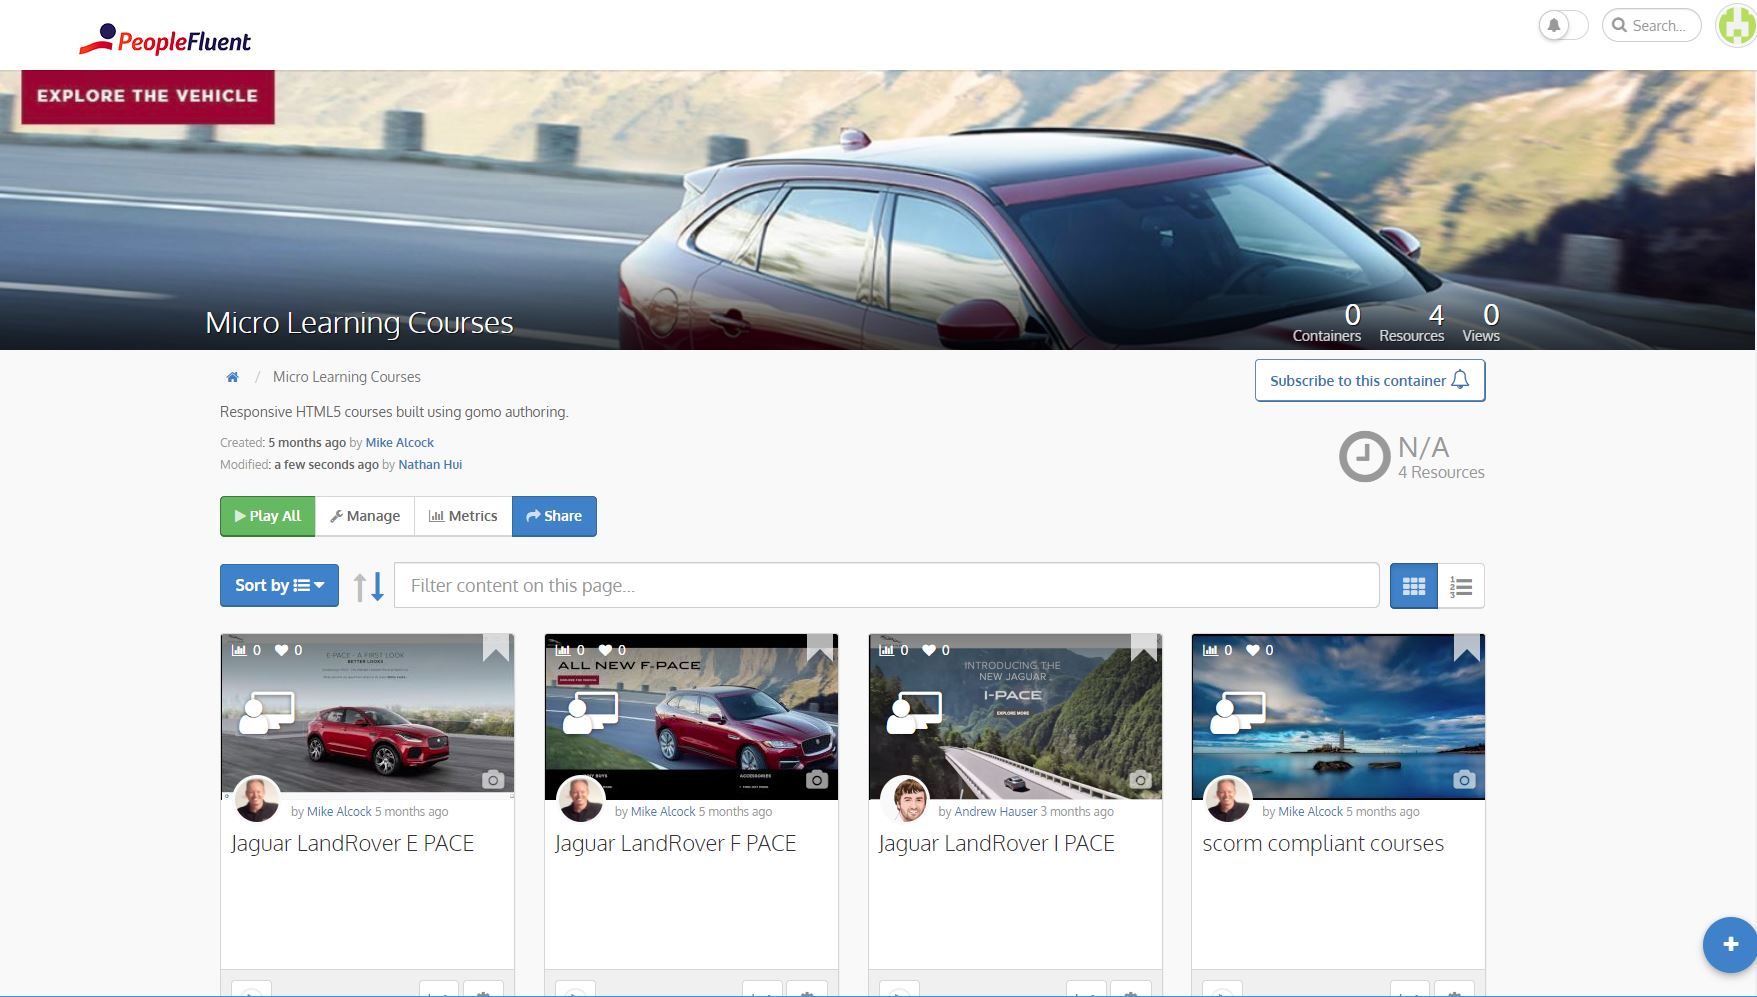Expand the Sort by dropdown
The width and height of the screenshot is (1757, 997).
click(279, 586)
